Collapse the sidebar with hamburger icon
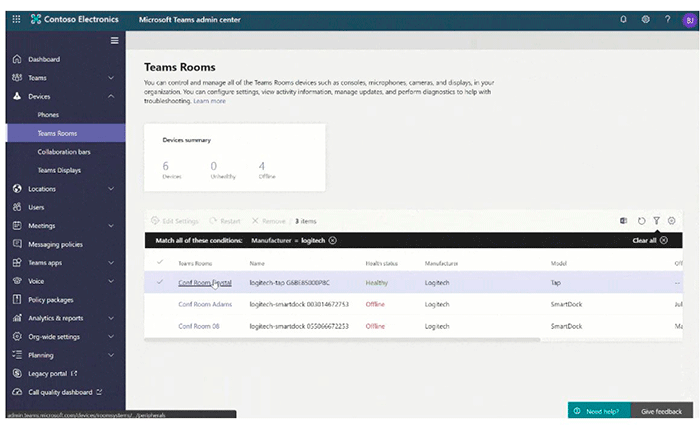 [115, 41]
